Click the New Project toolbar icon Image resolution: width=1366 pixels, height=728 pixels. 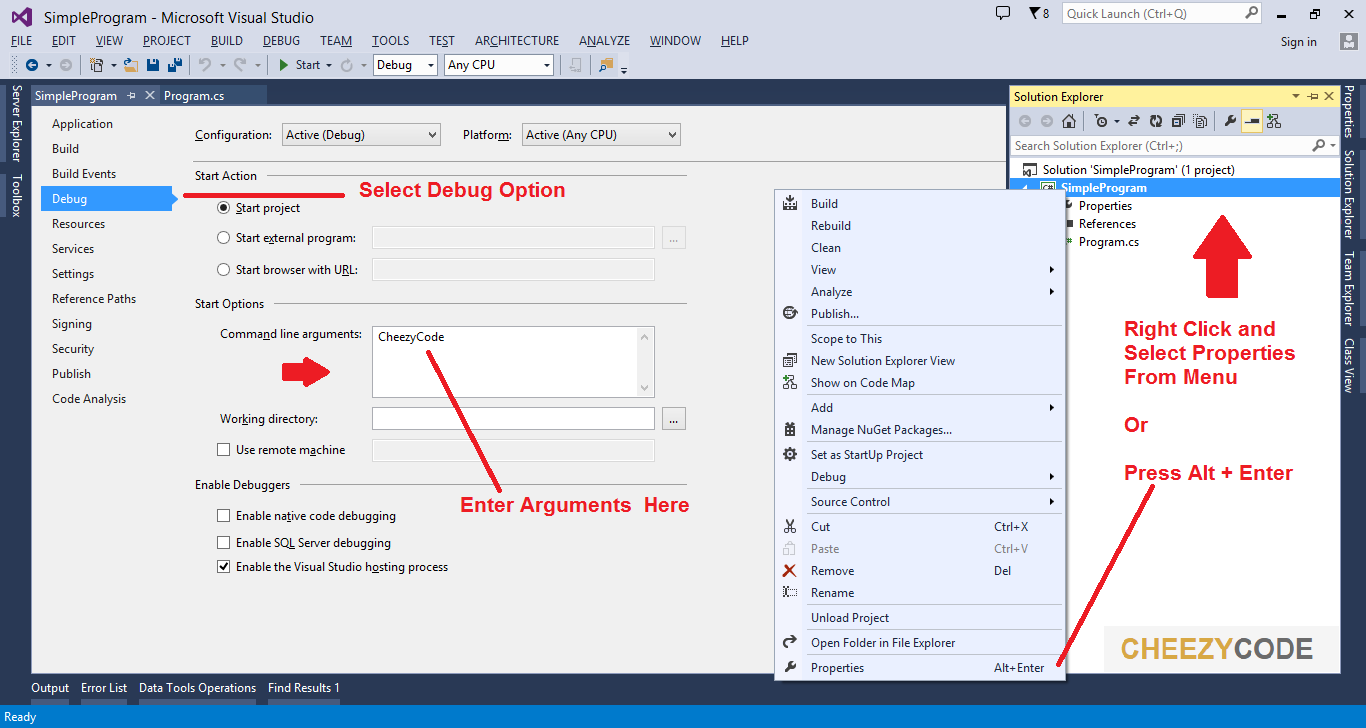click(96, 65)
